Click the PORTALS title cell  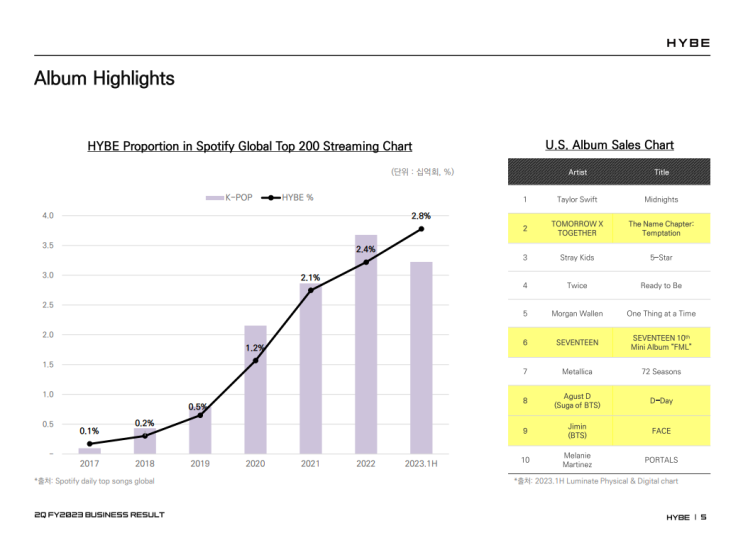(661, 460)
